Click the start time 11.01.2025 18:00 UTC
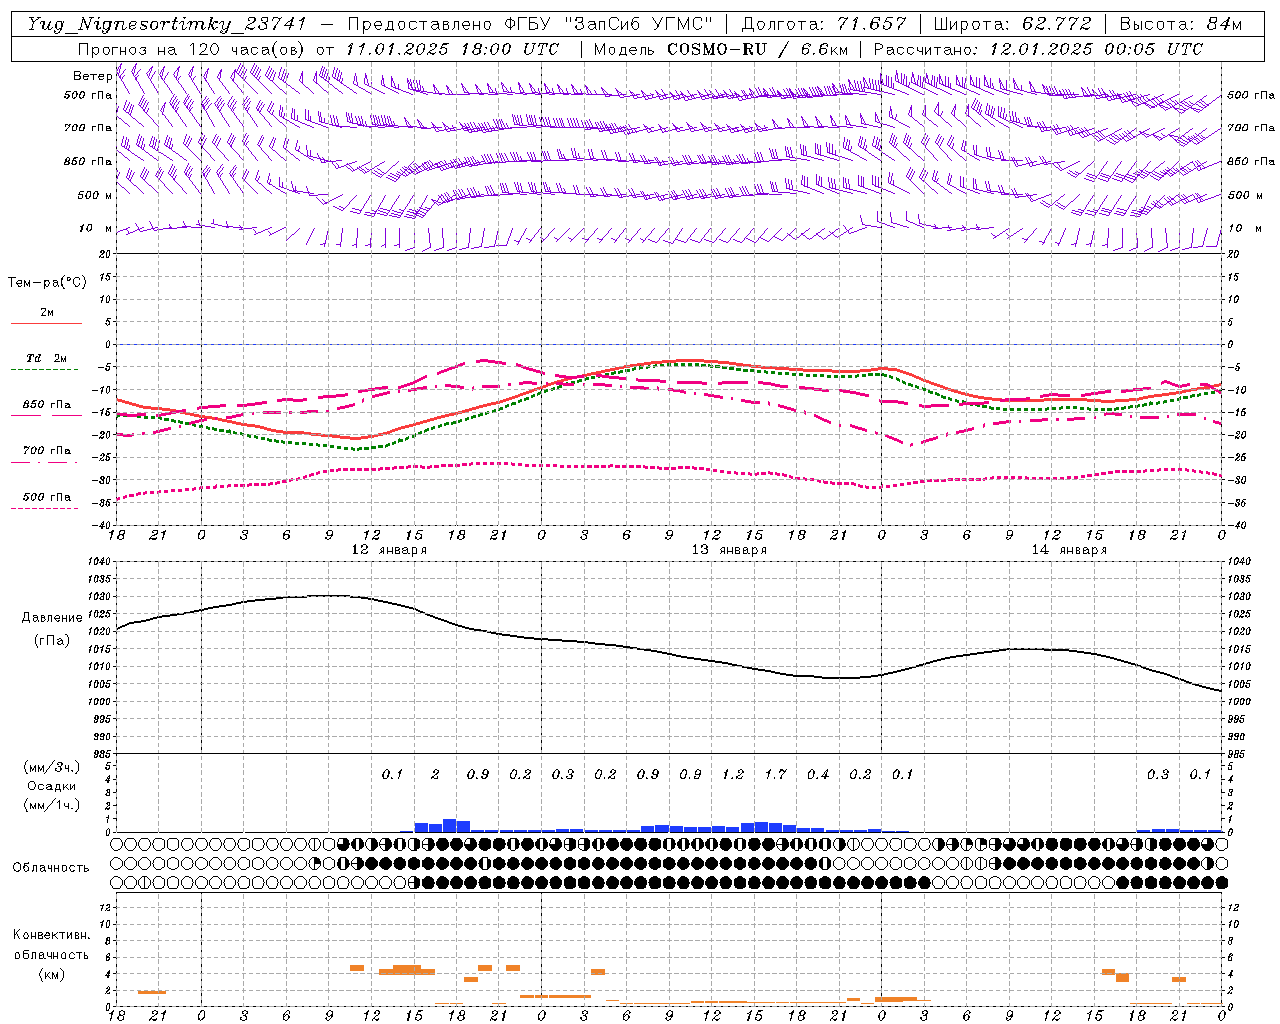This screenshot has width=1280, height=1024. [x=452, y=49]
